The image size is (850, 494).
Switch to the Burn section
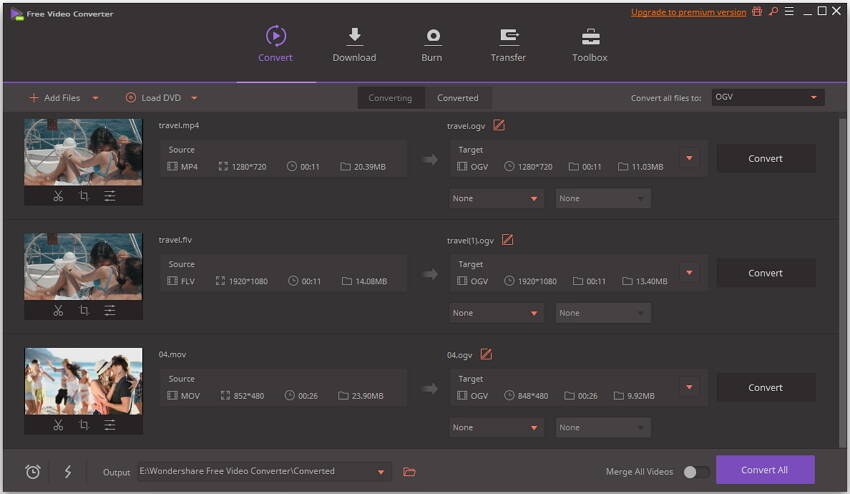[x=432, y=44]
